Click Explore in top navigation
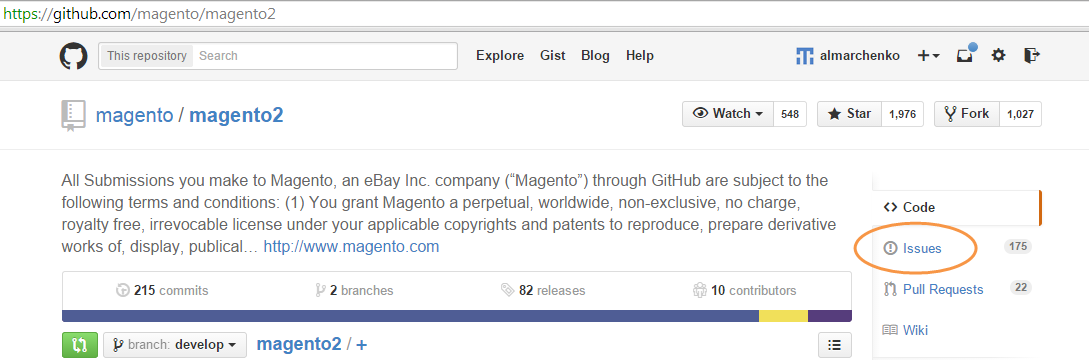Viewport: 1089px width, 360px height. pos(500,56)
